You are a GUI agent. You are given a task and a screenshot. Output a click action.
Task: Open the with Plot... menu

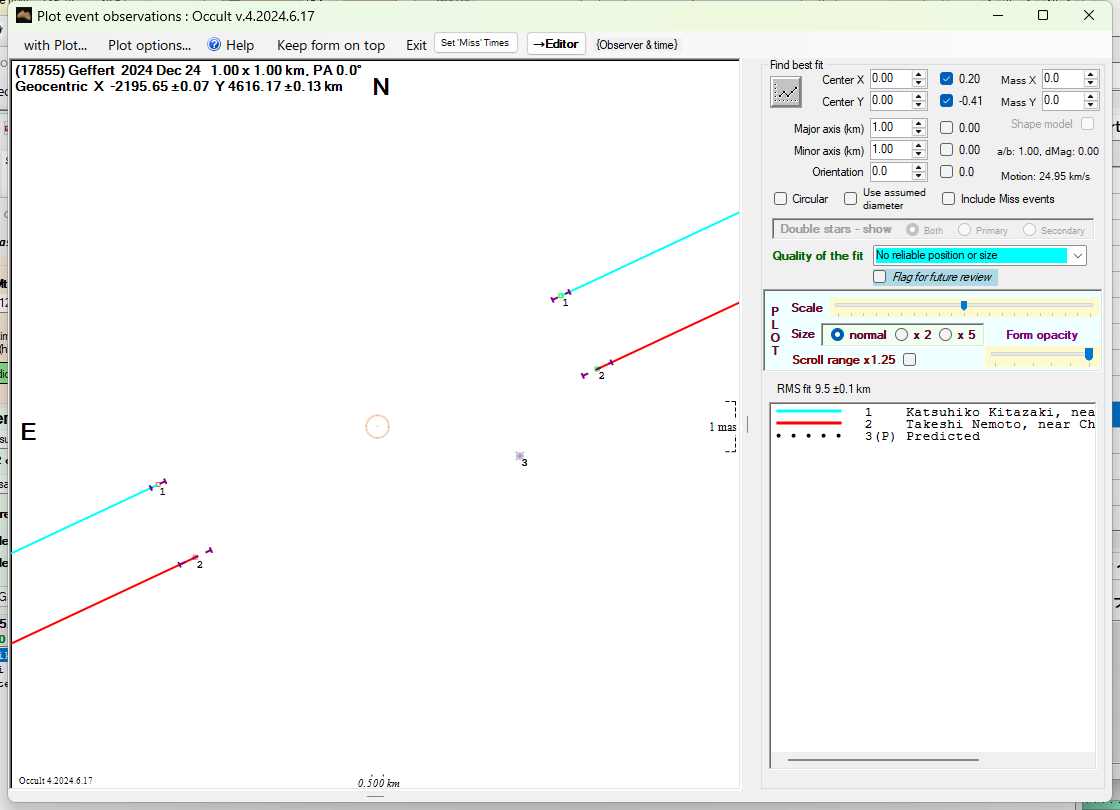pyautogui.click(x=55, y=45)
